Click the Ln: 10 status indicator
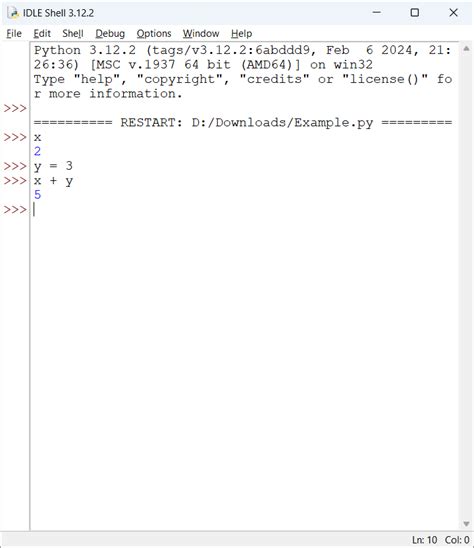Screen dimensions: 474x548 click(x=424, y=540)
